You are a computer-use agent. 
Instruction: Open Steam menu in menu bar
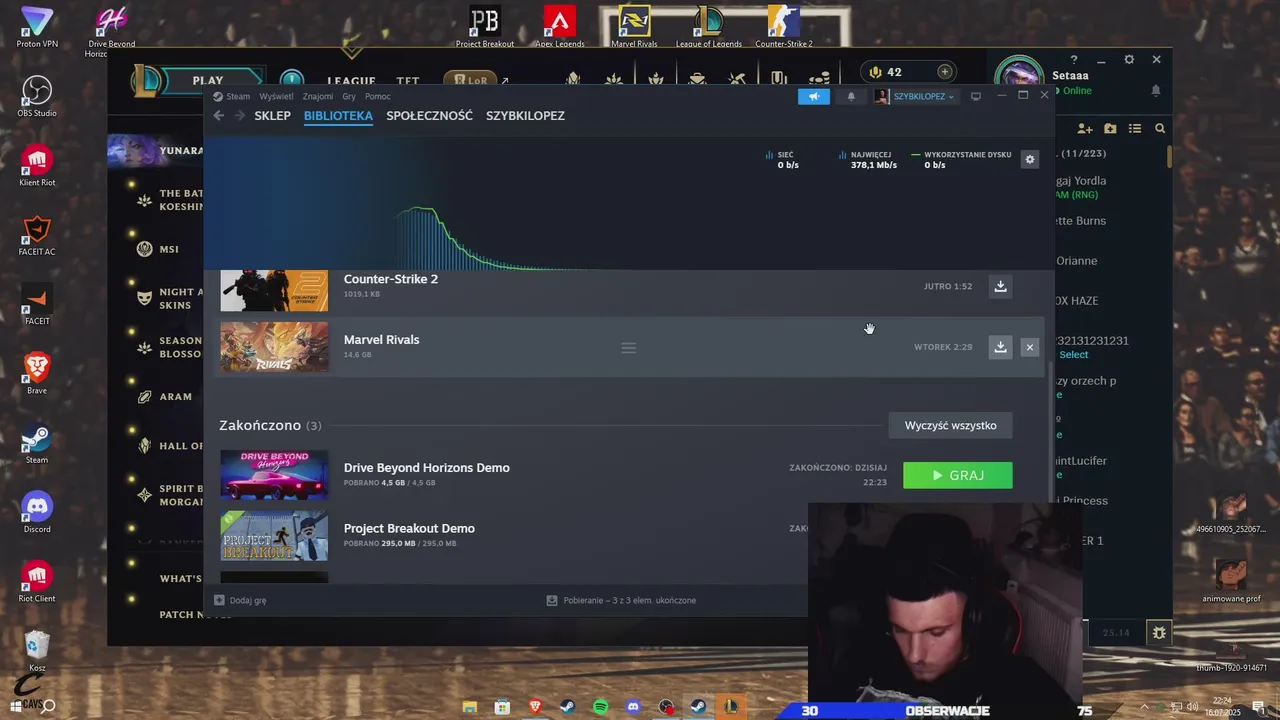coord(238,97)
